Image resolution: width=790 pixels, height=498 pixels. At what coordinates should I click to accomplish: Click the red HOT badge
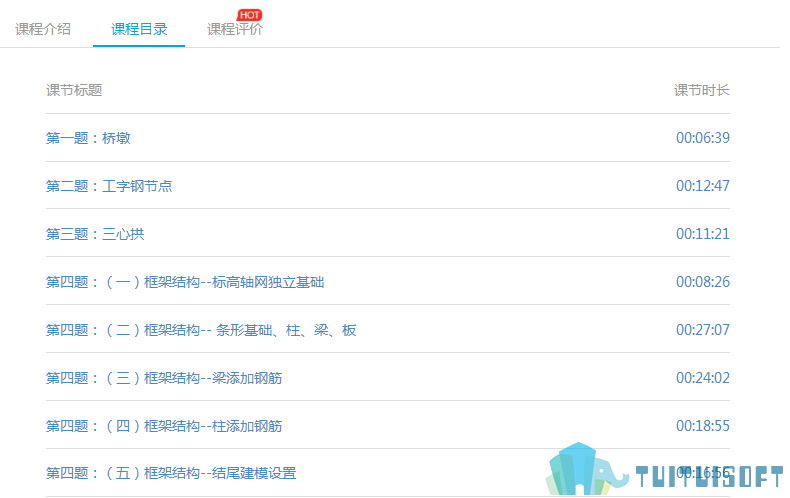(x=249, y=15)
